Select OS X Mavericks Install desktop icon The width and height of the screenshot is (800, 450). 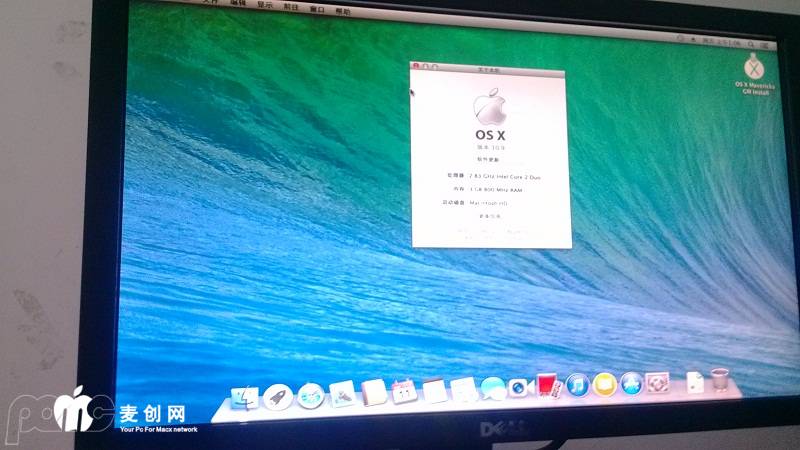756,68
